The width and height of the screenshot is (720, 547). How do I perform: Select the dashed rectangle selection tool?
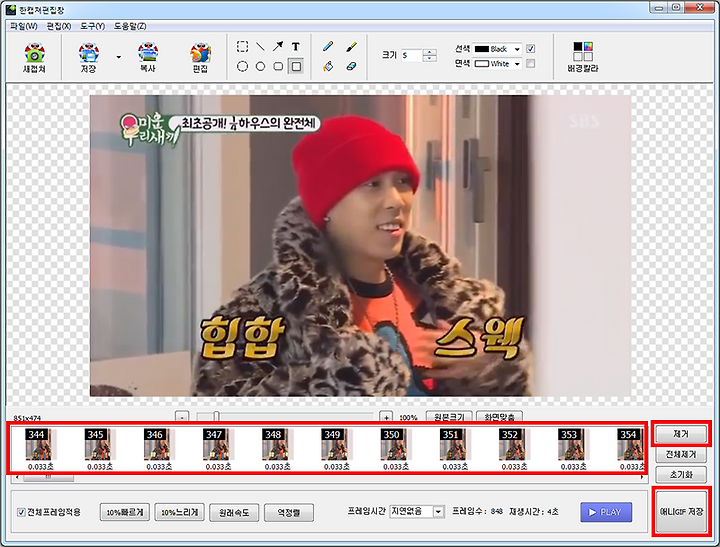point(242,46)
